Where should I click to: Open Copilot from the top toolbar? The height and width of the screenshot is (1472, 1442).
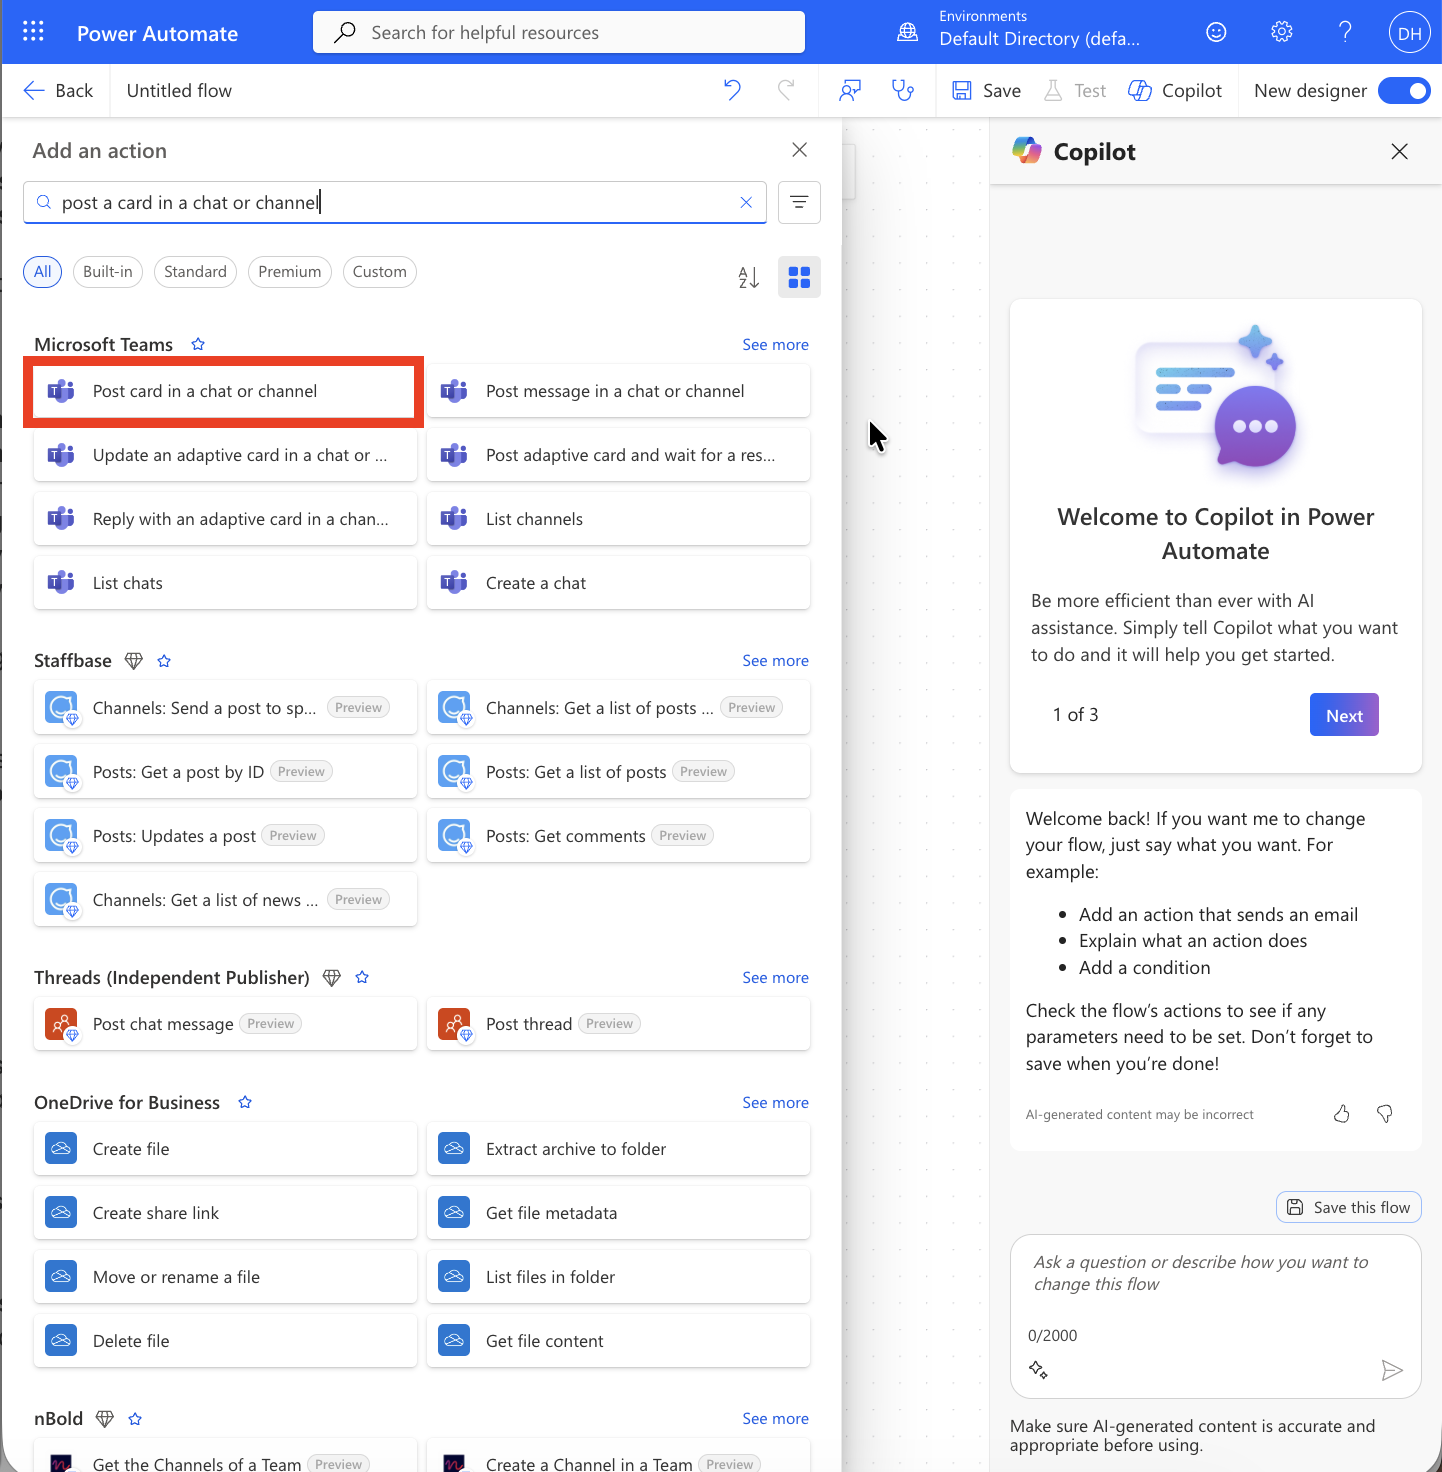(x=1175, y=91)
